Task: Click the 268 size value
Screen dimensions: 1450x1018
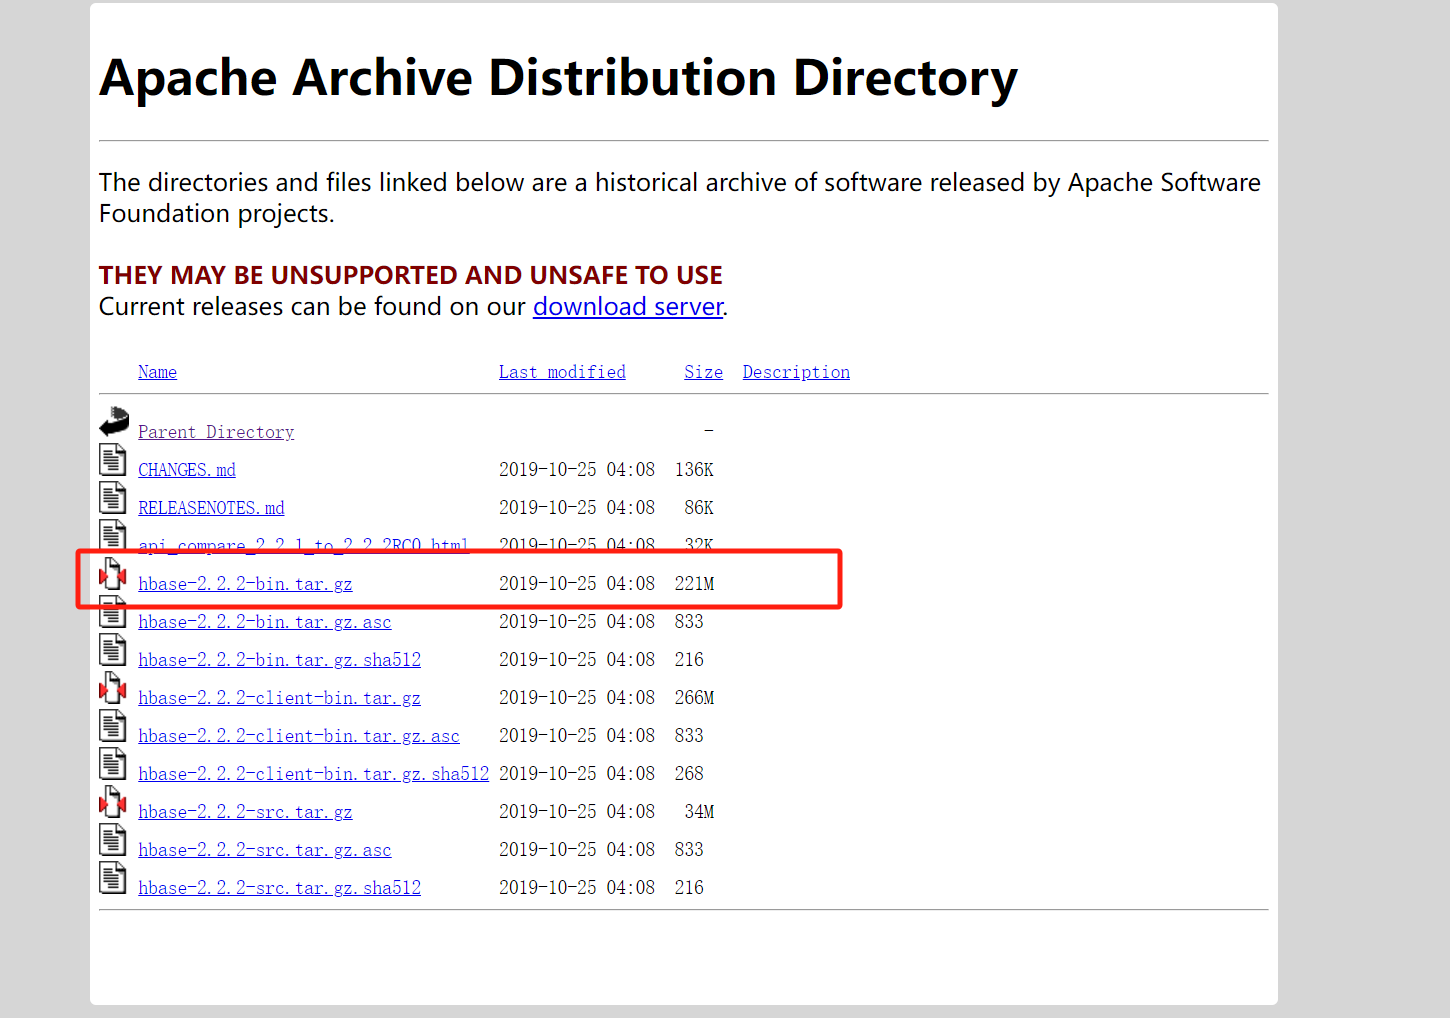Action: (x=689, y=774)
